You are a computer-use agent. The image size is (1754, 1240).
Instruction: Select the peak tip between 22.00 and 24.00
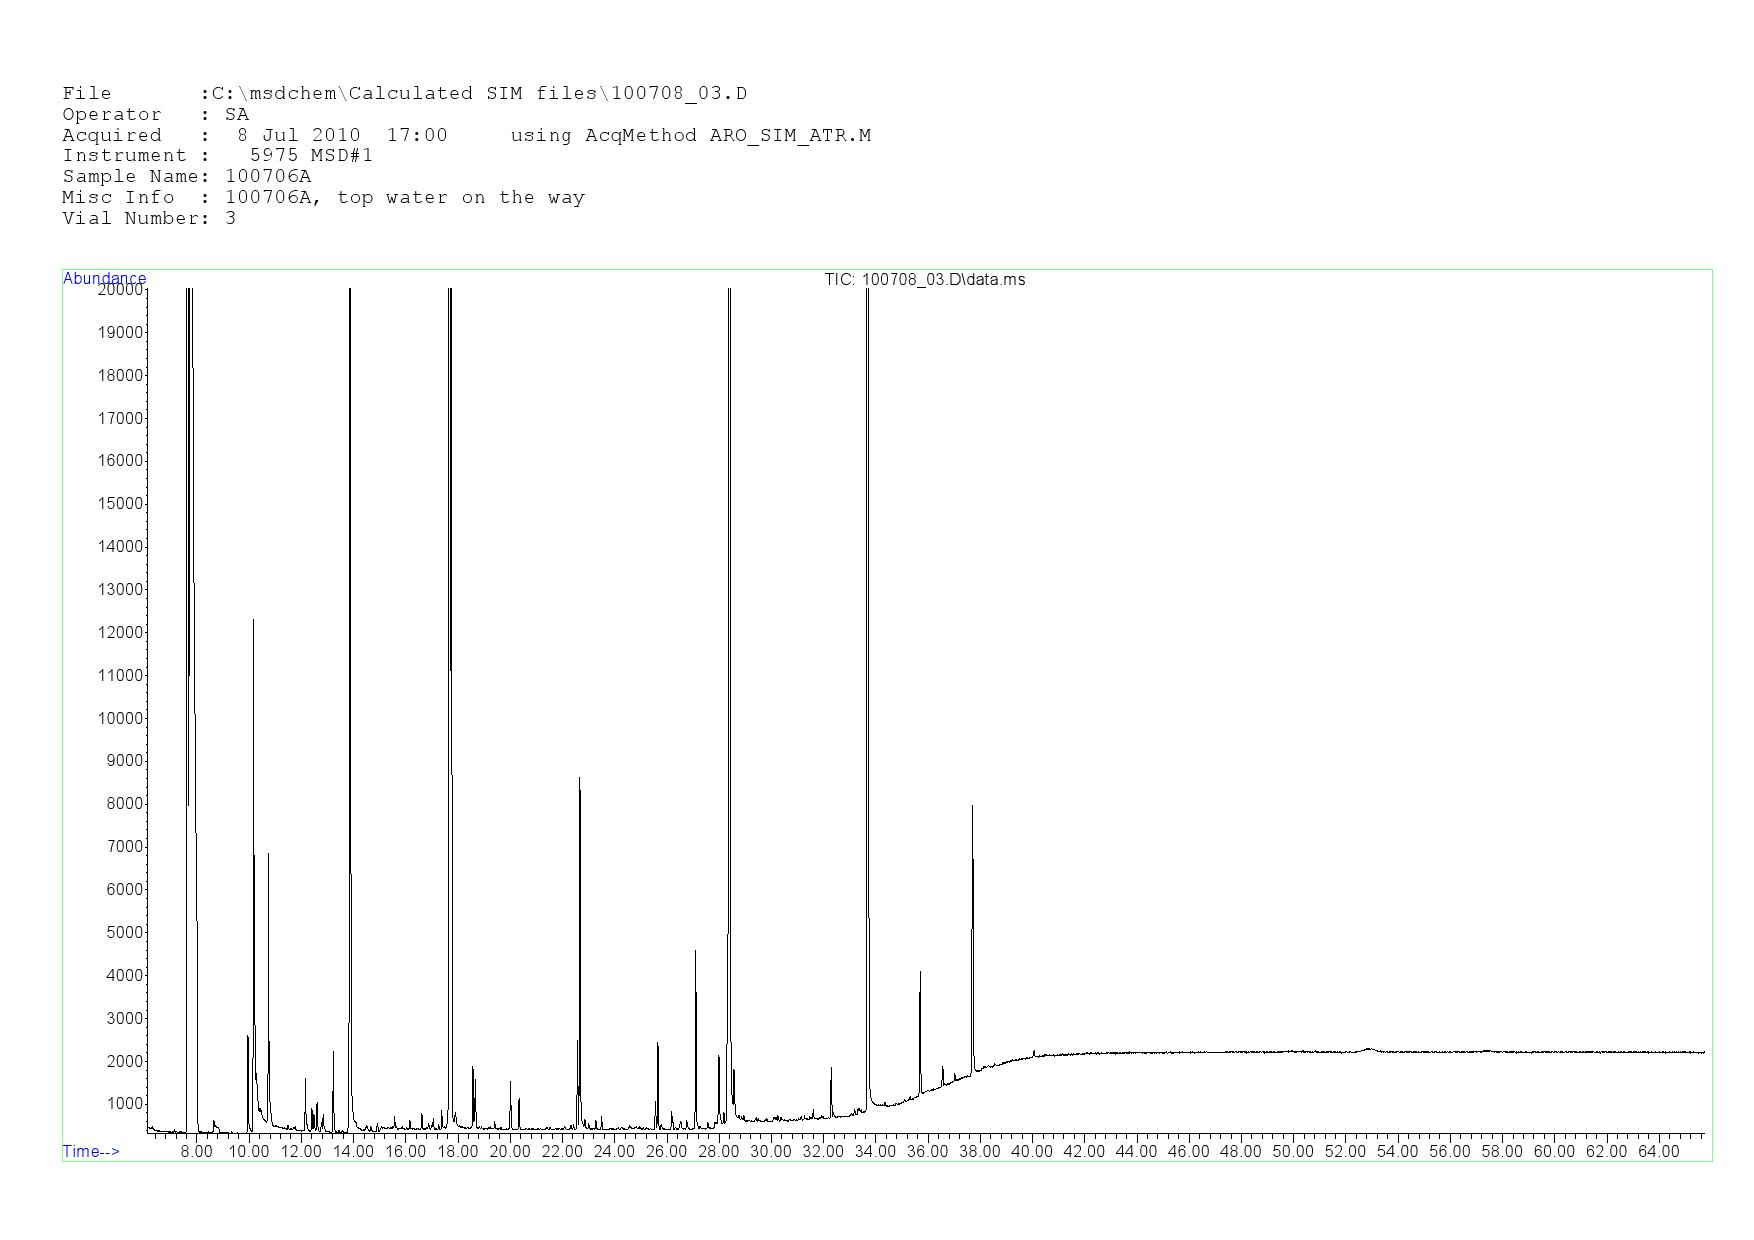(x=579, y=779)
